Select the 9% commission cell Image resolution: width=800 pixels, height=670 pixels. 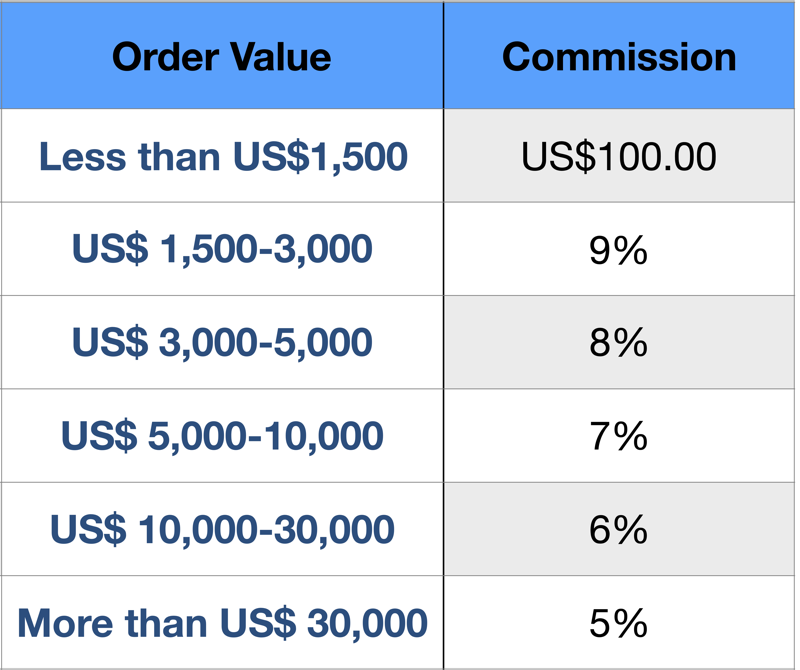click(x=619, y=249)
